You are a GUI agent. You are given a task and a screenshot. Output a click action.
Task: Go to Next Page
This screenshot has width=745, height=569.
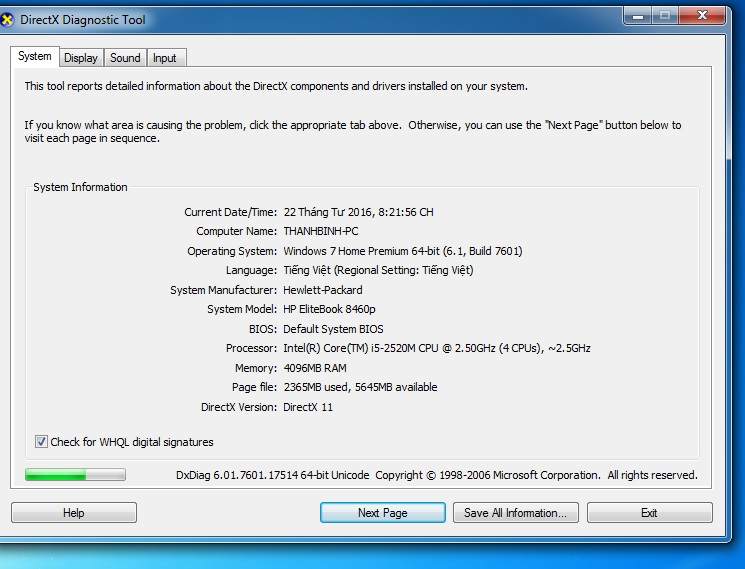pyautogui.click(x=382, y=513)
